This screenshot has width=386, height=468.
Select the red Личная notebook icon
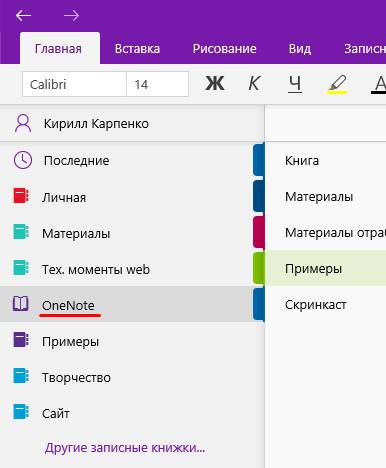[x=21, y=196]
